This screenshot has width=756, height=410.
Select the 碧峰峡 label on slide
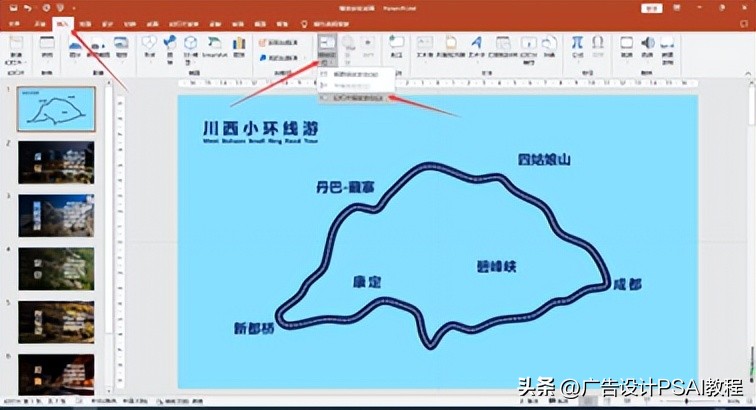[497, 266]
